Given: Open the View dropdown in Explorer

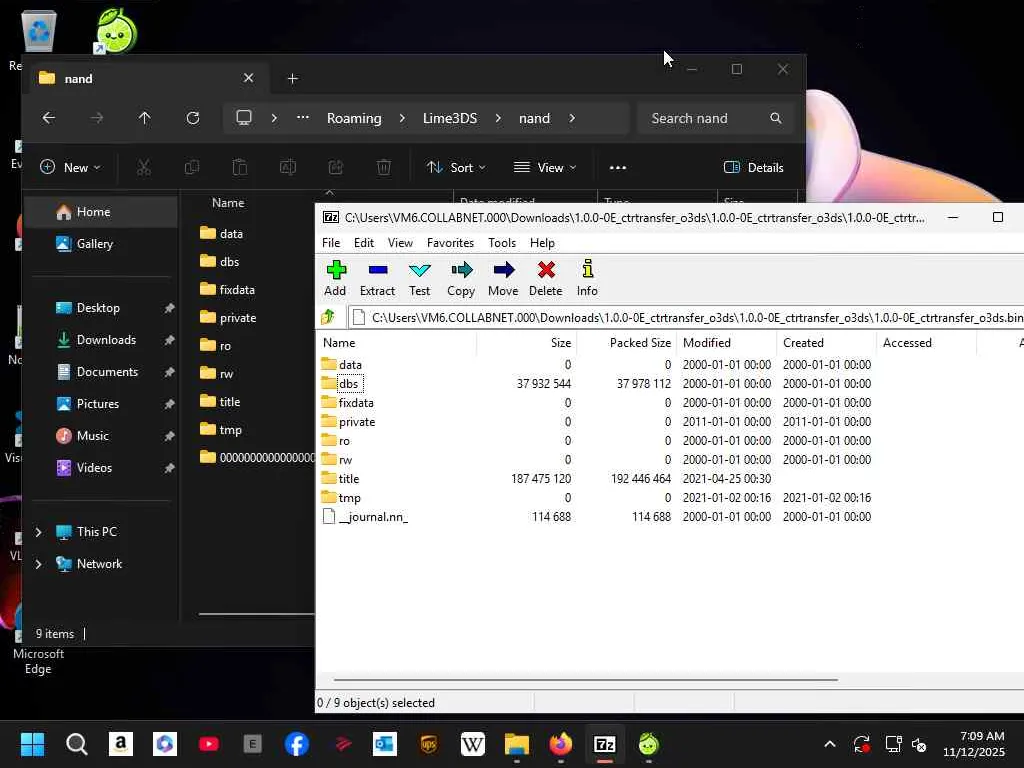Looking at the screenshot, I should click(x=545, y=167).
